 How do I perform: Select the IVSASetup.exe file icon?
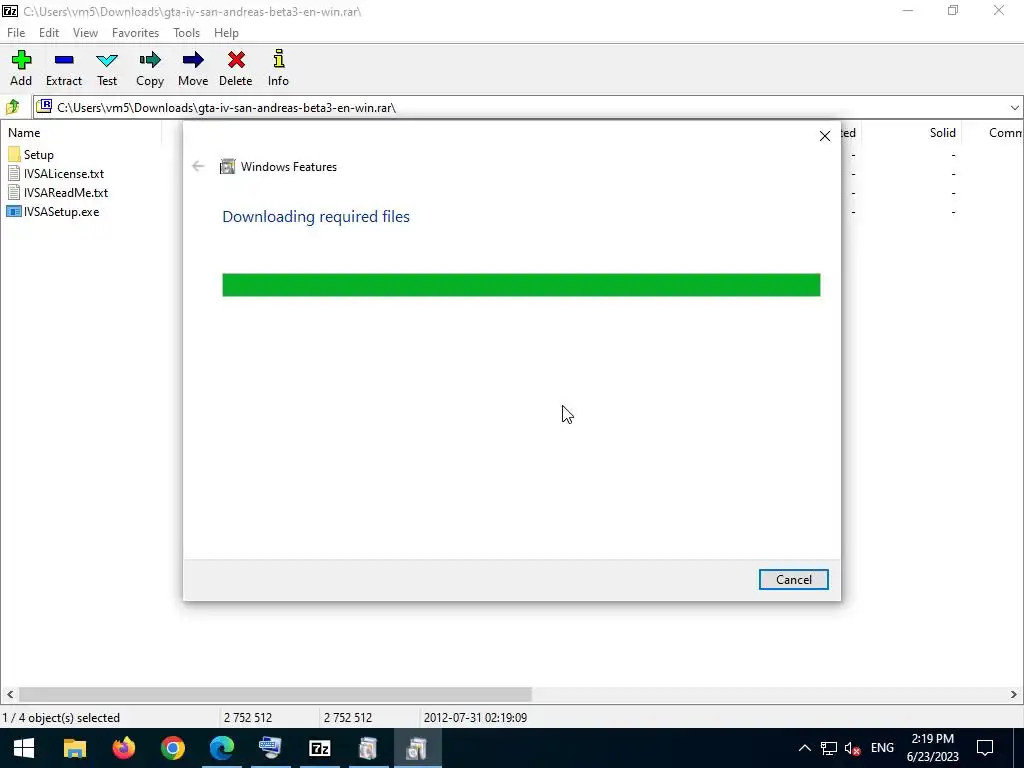14,212
